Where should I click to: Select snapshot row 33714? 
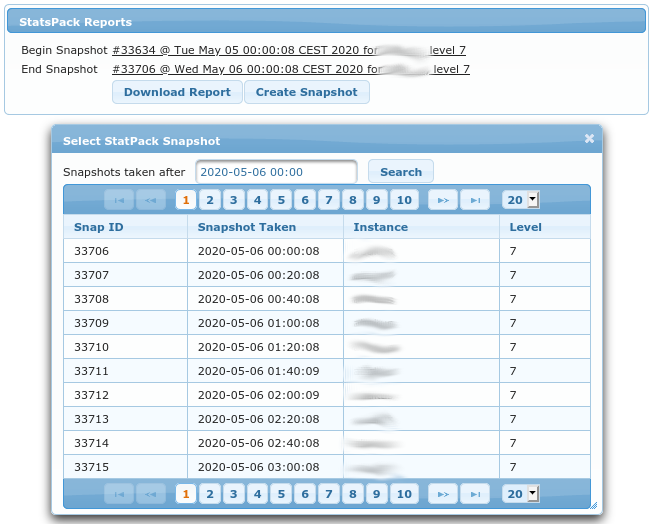tap(327, 443)
